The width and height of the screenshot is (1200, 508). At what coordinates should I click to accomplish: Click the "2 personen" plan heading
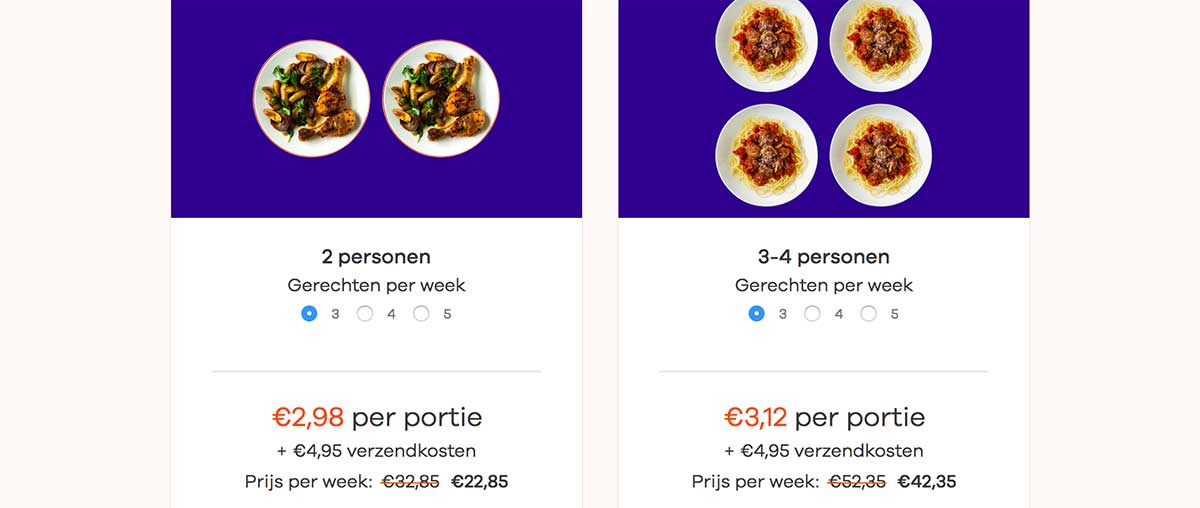(x=376, y=257)
